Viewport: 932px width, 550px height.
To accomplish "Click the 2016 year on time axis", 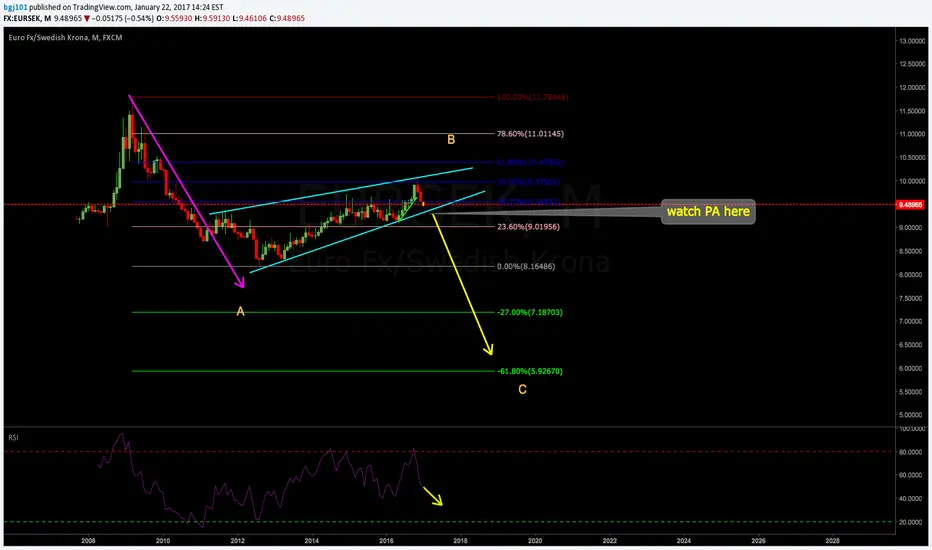I will tap(386, 540).
